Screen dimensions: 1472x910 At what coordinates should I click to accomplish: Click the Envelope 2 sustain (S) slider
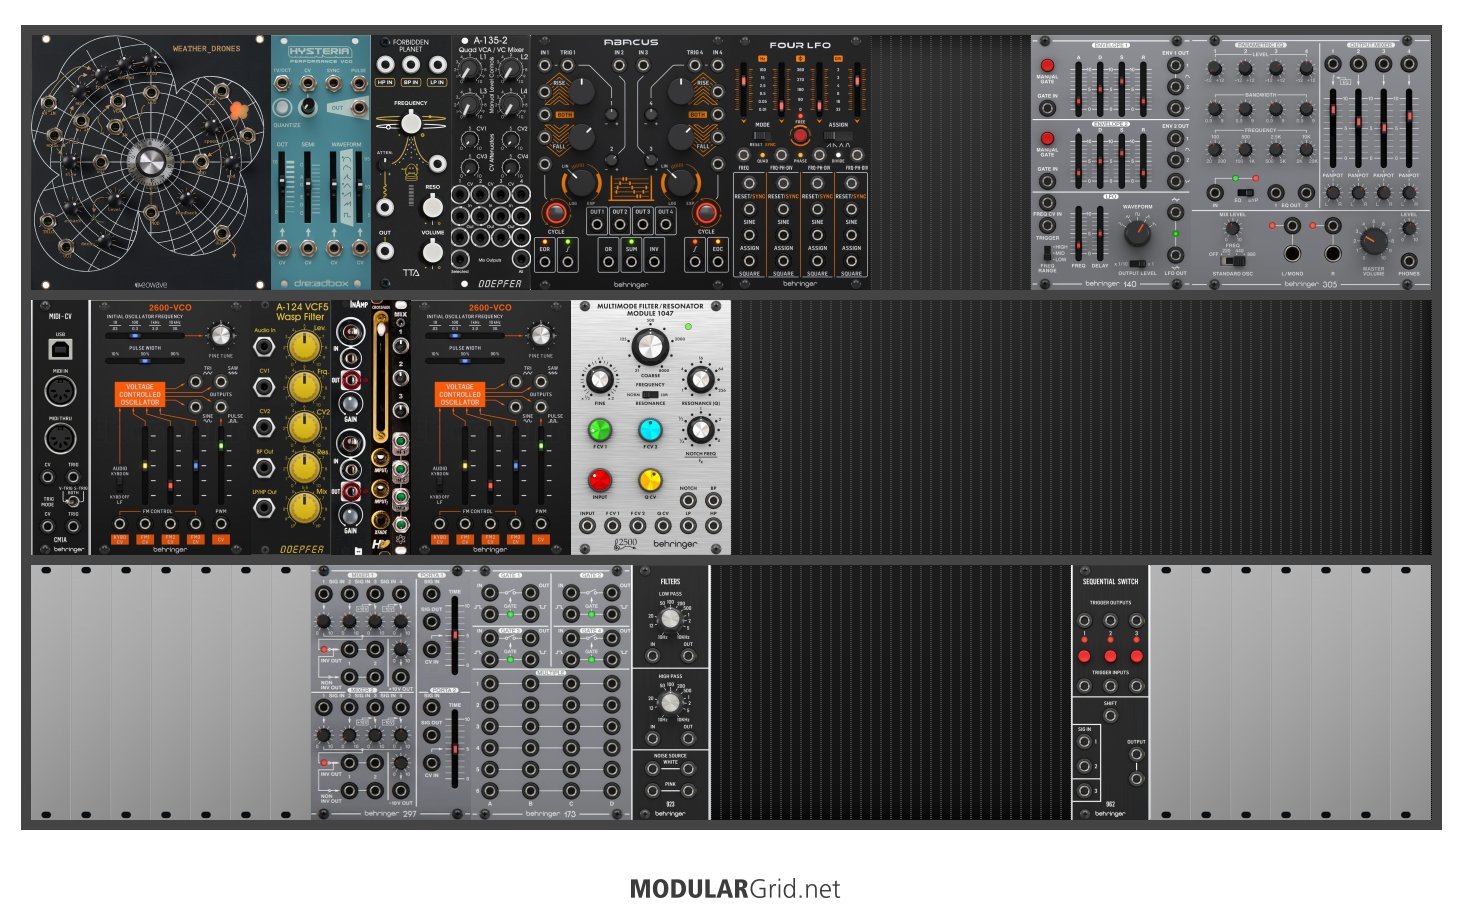pos(1121,160)
